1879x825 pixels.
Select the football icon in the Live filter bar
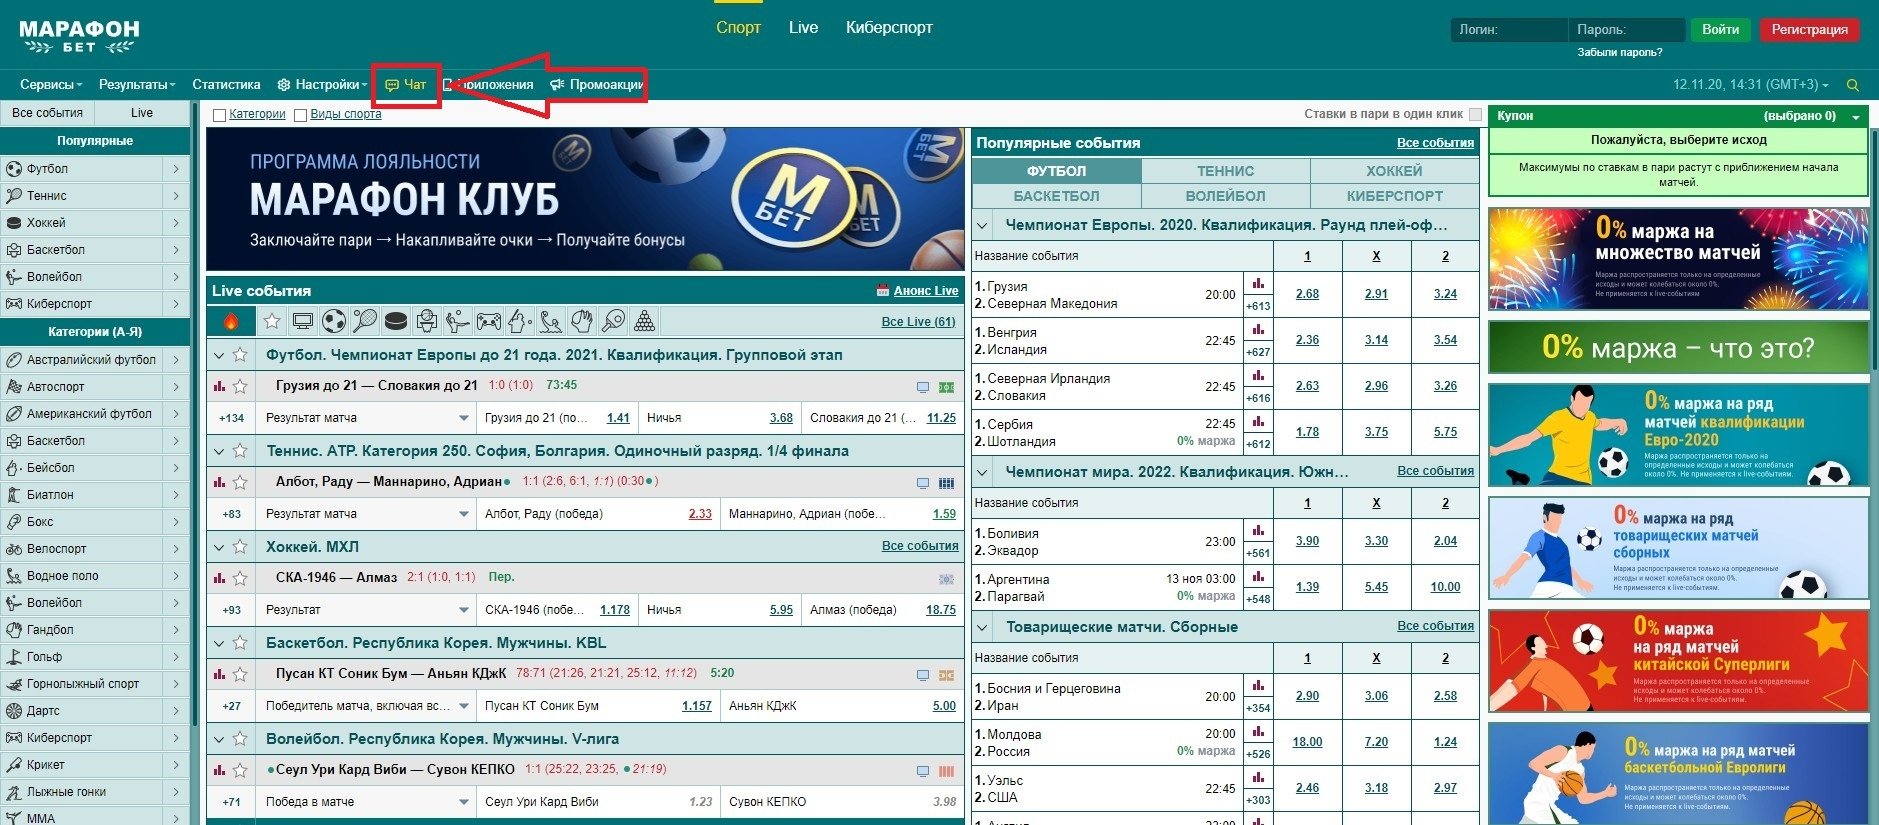334,321
